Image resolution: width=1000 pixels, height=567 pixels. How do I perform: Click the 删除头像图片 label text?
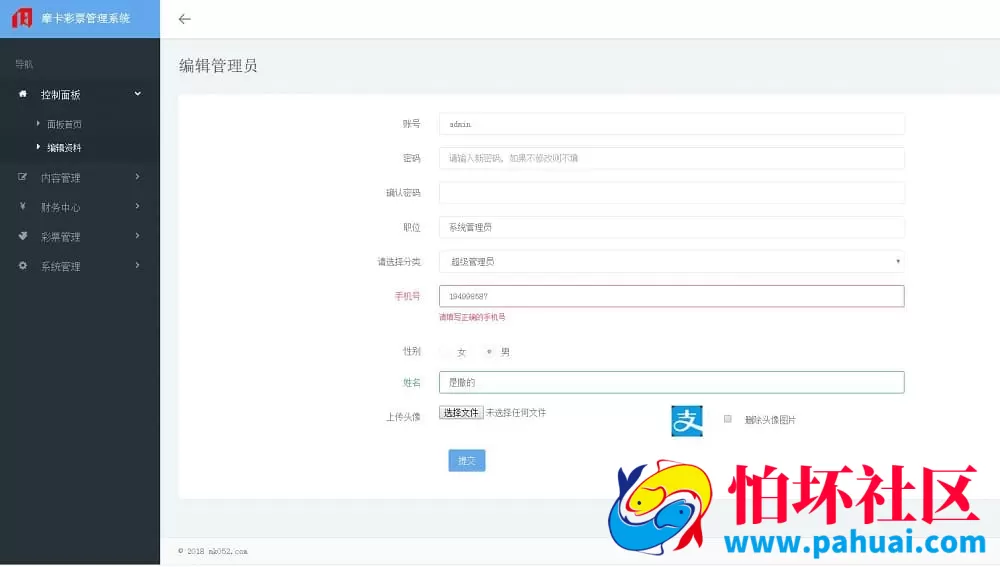(x=770, y=420)
